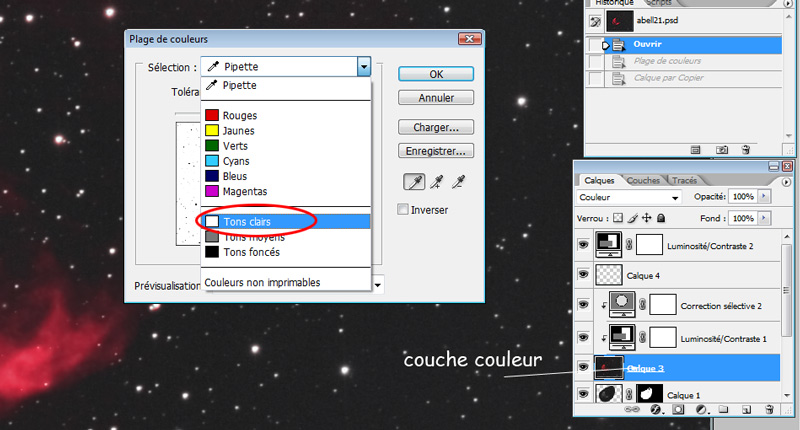Choose Cyans in the selection list
The width and height of the screenshot is (800, 430).
286,161
